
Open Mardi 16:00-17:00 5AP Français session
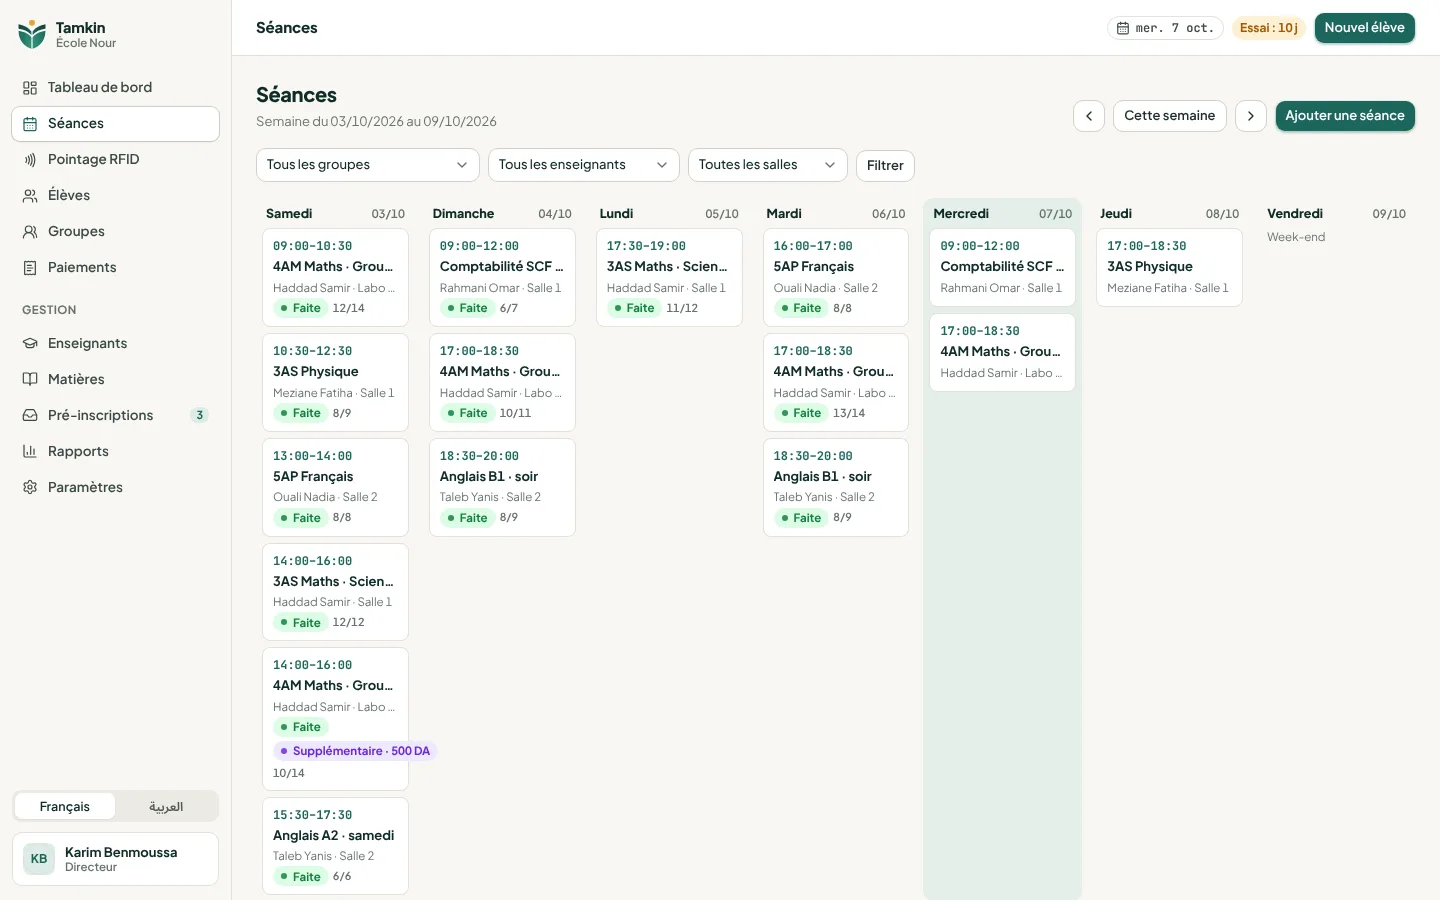[836, 277]
